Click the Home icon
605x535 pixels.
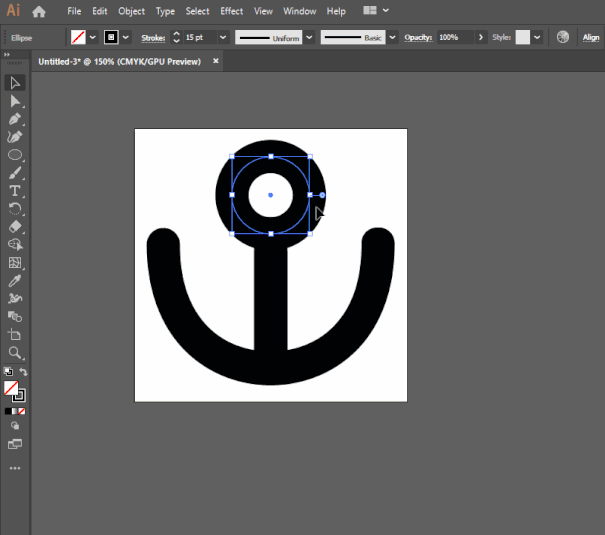point(39,11)
